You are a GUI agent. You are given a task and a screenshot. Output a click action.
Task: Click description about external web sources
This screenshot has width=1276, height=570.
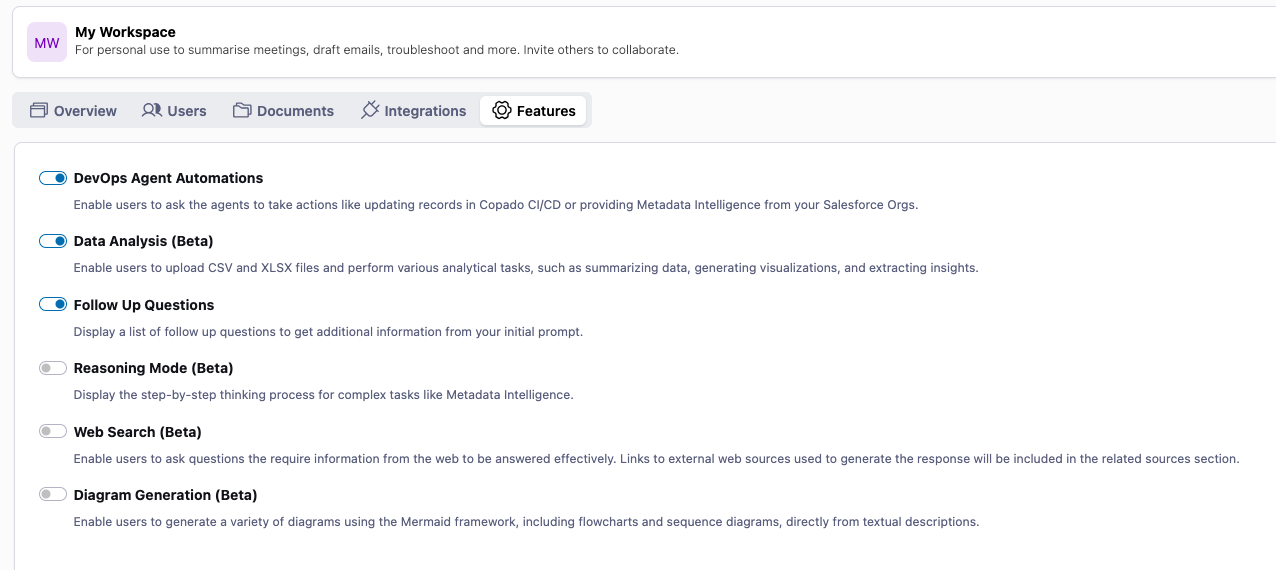tap(656, 458)
